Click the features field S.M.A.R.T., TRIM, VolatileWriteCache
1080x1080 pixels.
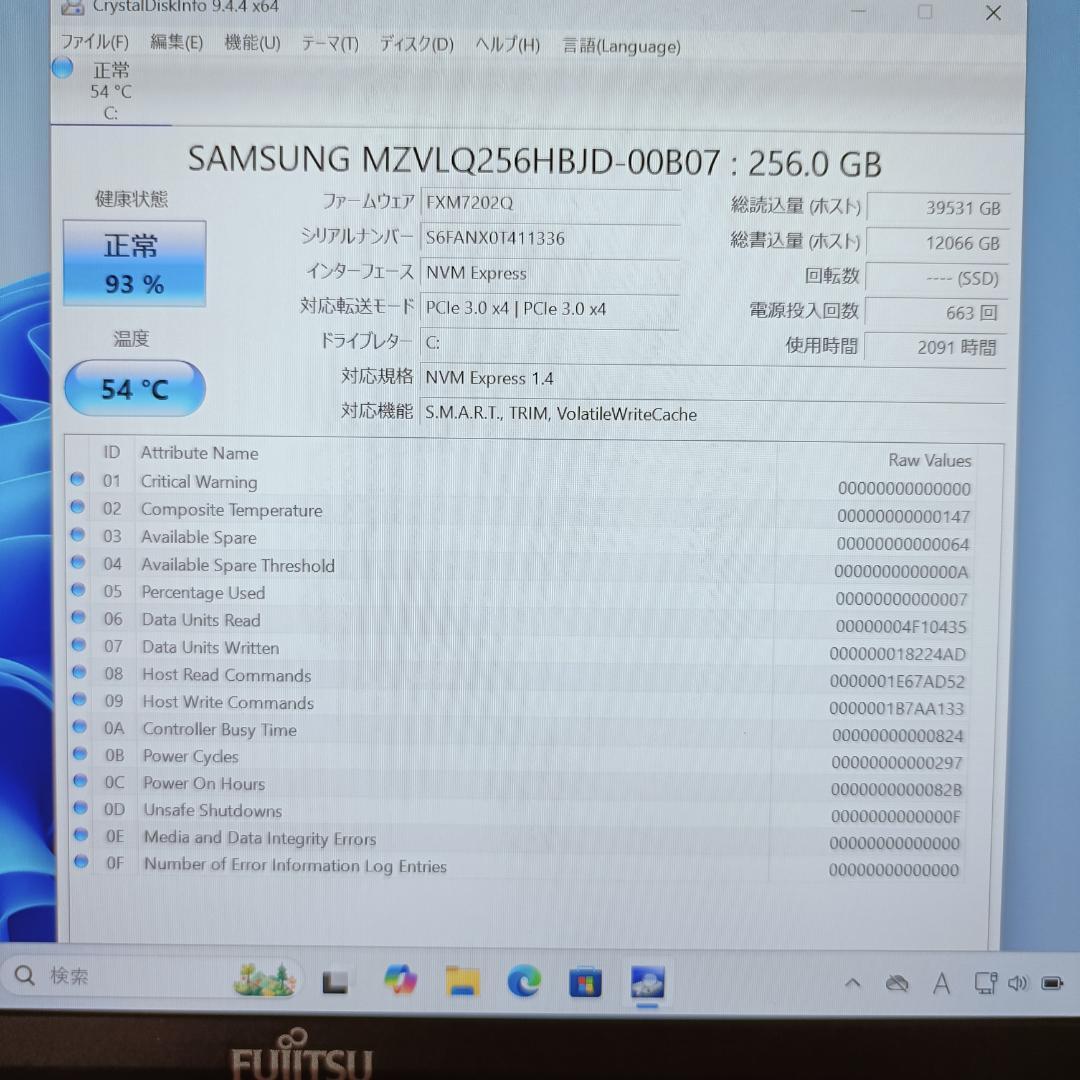[x=713, y=414]
